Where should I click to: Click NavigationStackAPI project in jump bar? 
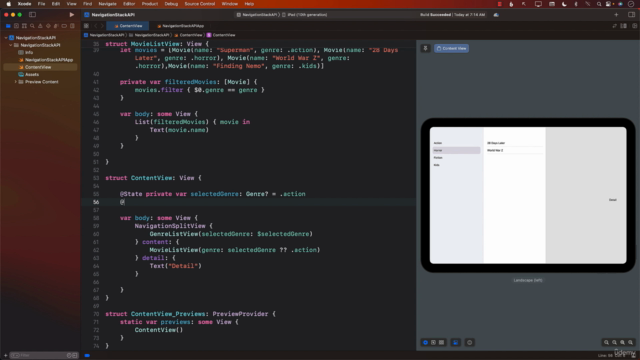[x=104, y=35]
